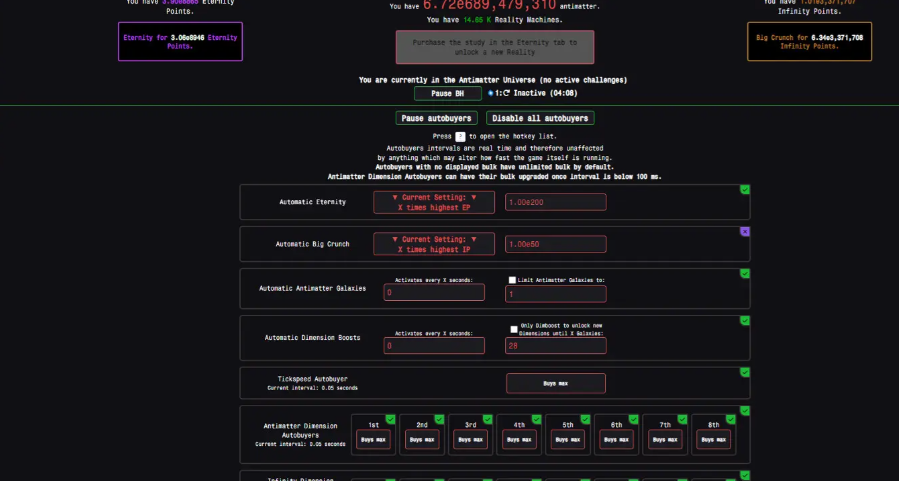Click the Inactive (04:08) black hole status

(545, 93)
